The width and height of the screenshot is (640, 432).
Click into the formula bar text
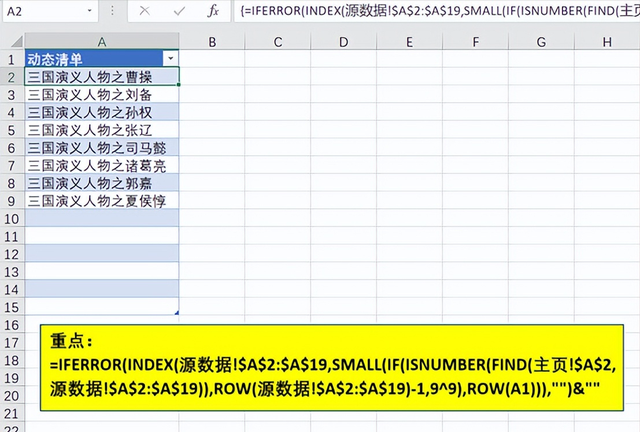pos(436,11)
